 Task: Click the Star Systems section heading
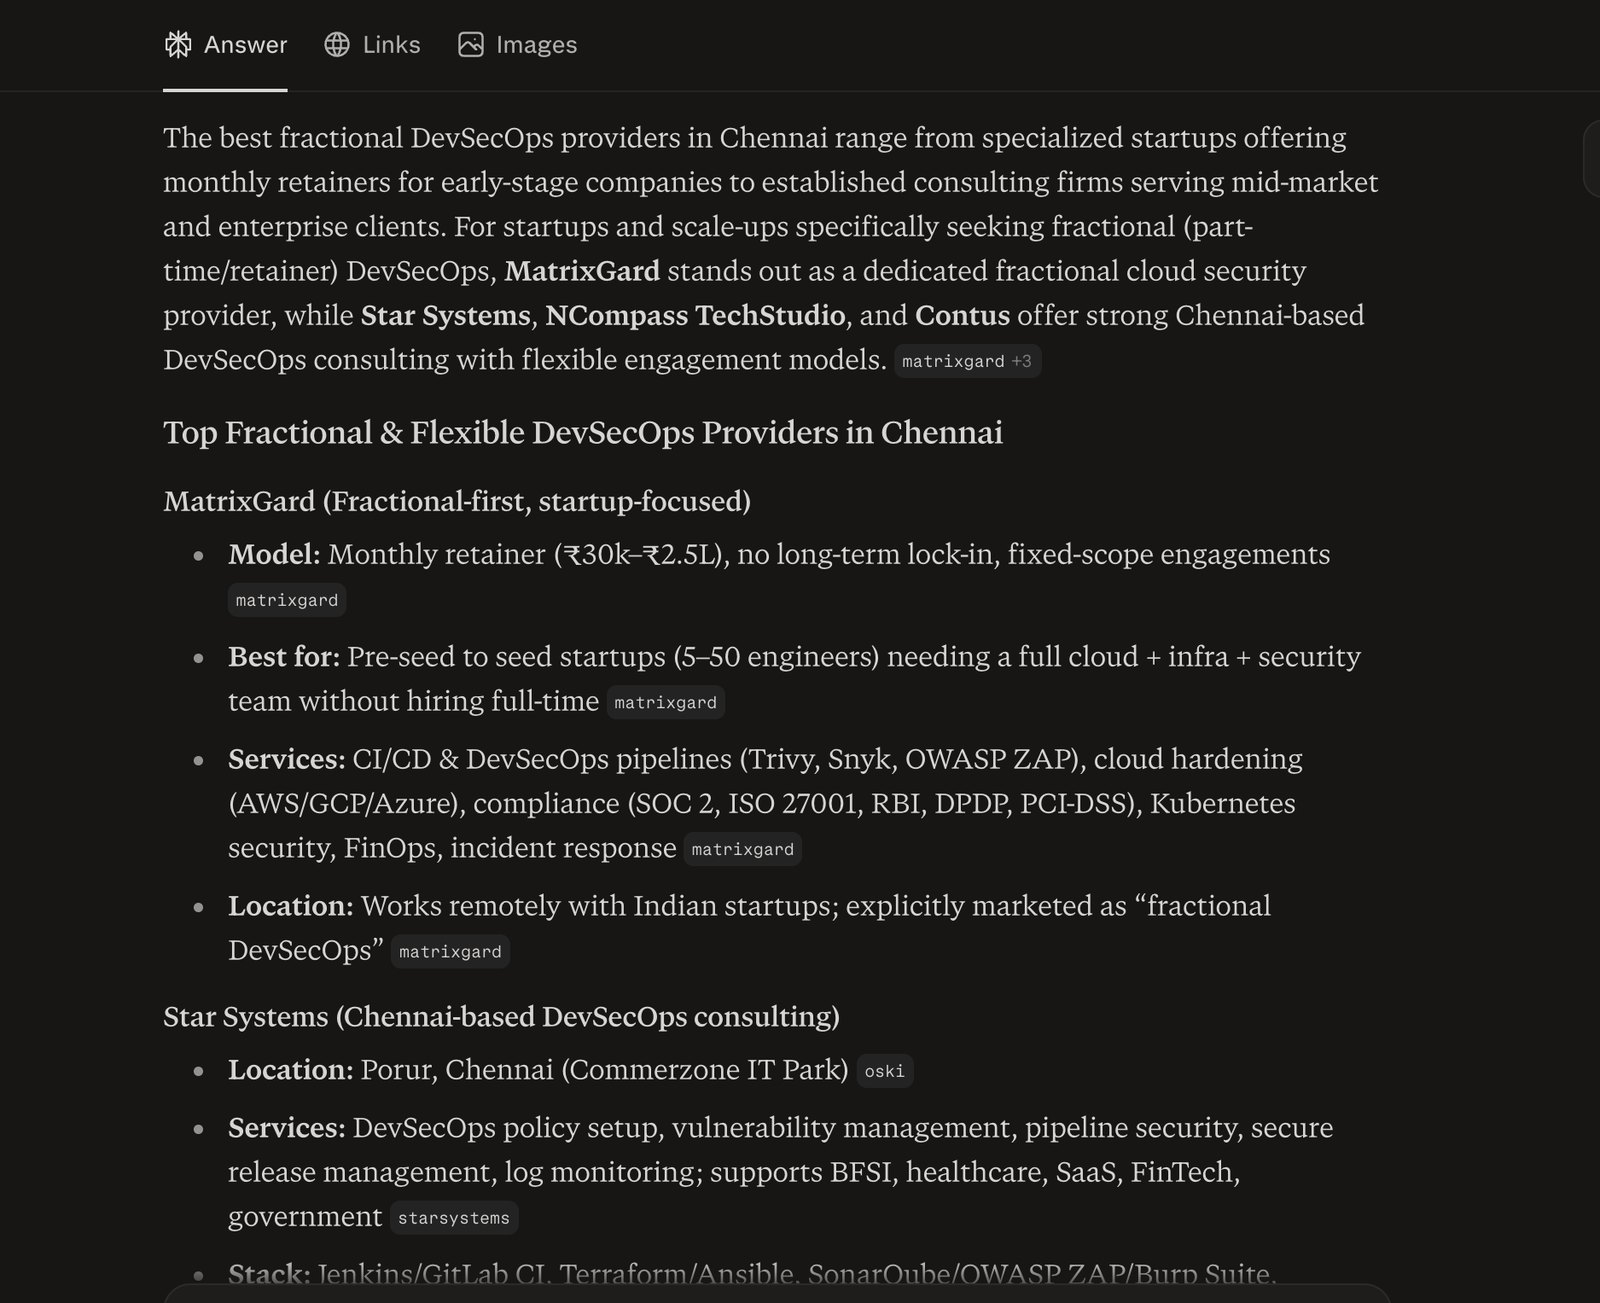(x=501, y=1017)
